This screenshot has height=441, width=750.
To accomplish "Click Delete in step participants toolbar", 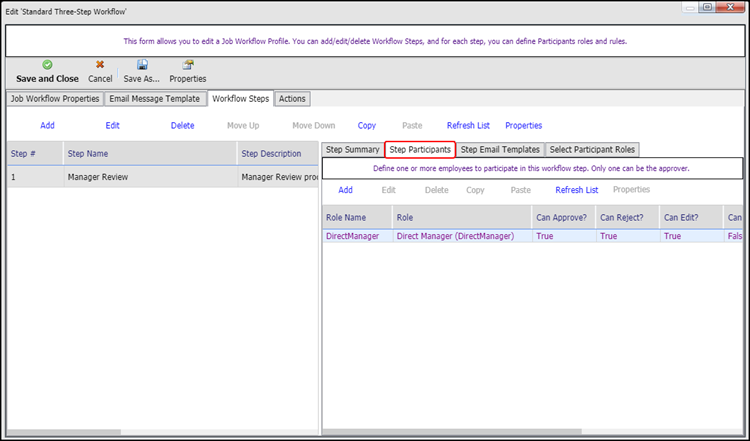I will point(437,190).
